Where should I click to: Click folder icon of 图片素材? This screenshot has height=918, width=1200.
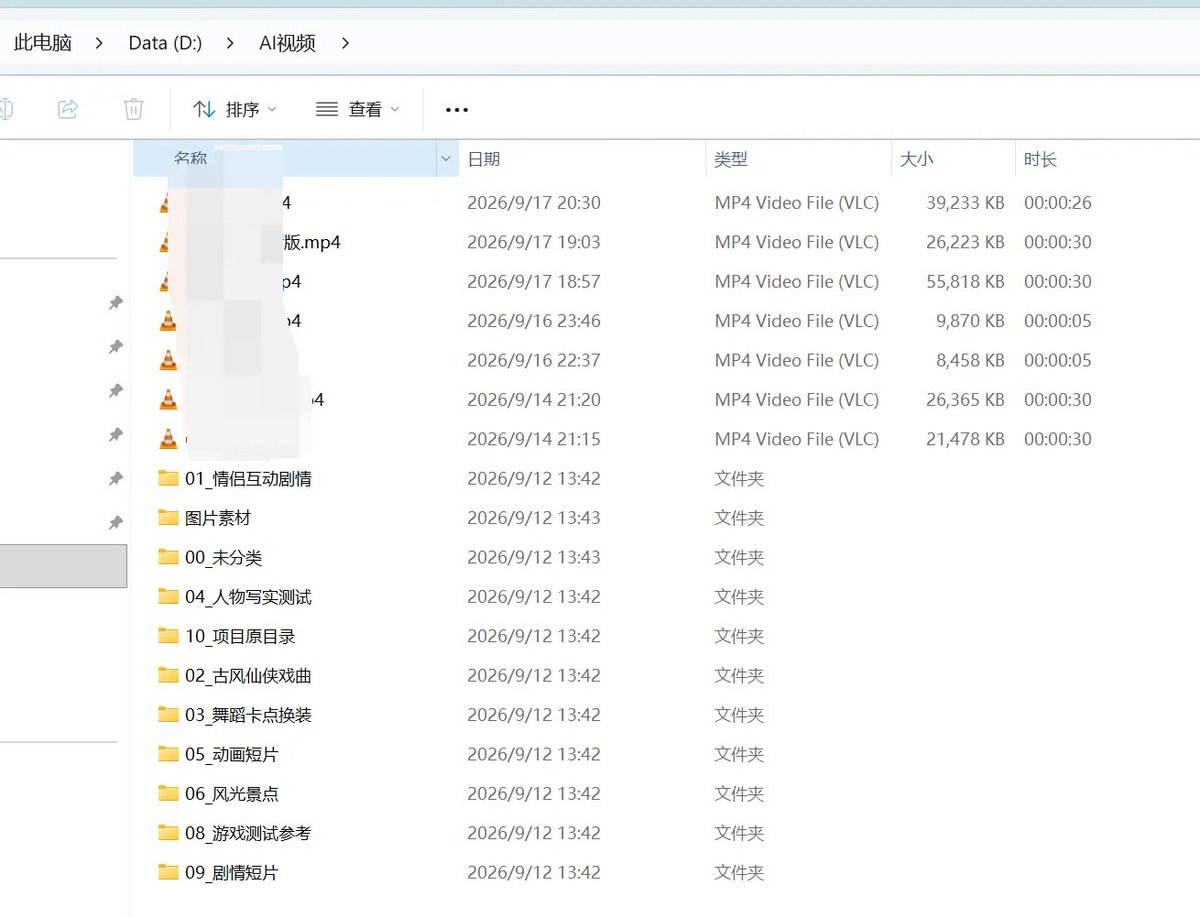168,517
